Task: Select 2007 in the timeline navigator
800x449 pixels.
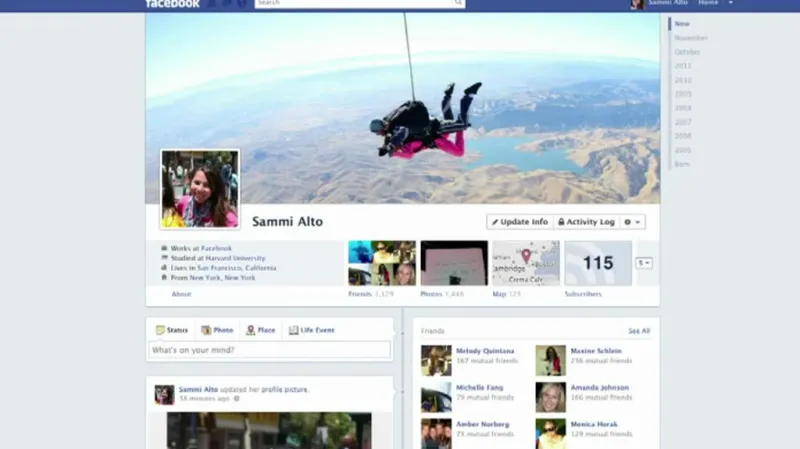Action: click(683, 122)
